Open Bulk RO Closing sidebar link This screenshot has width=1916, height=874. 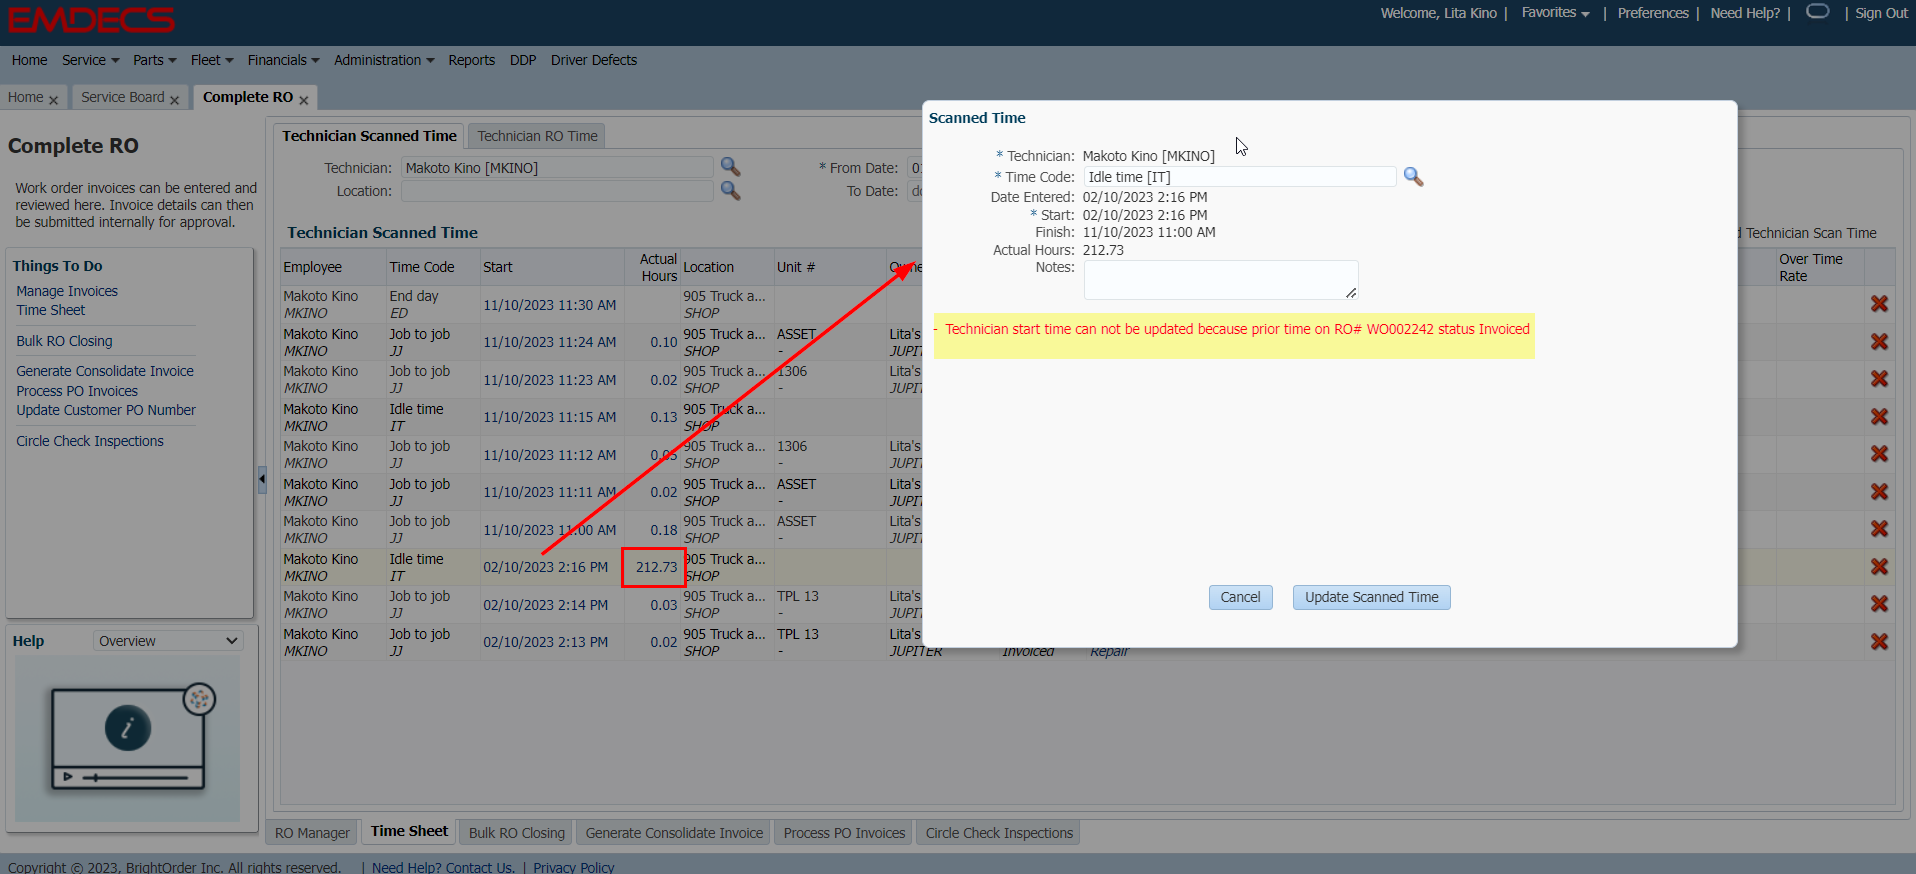(64, 341)
